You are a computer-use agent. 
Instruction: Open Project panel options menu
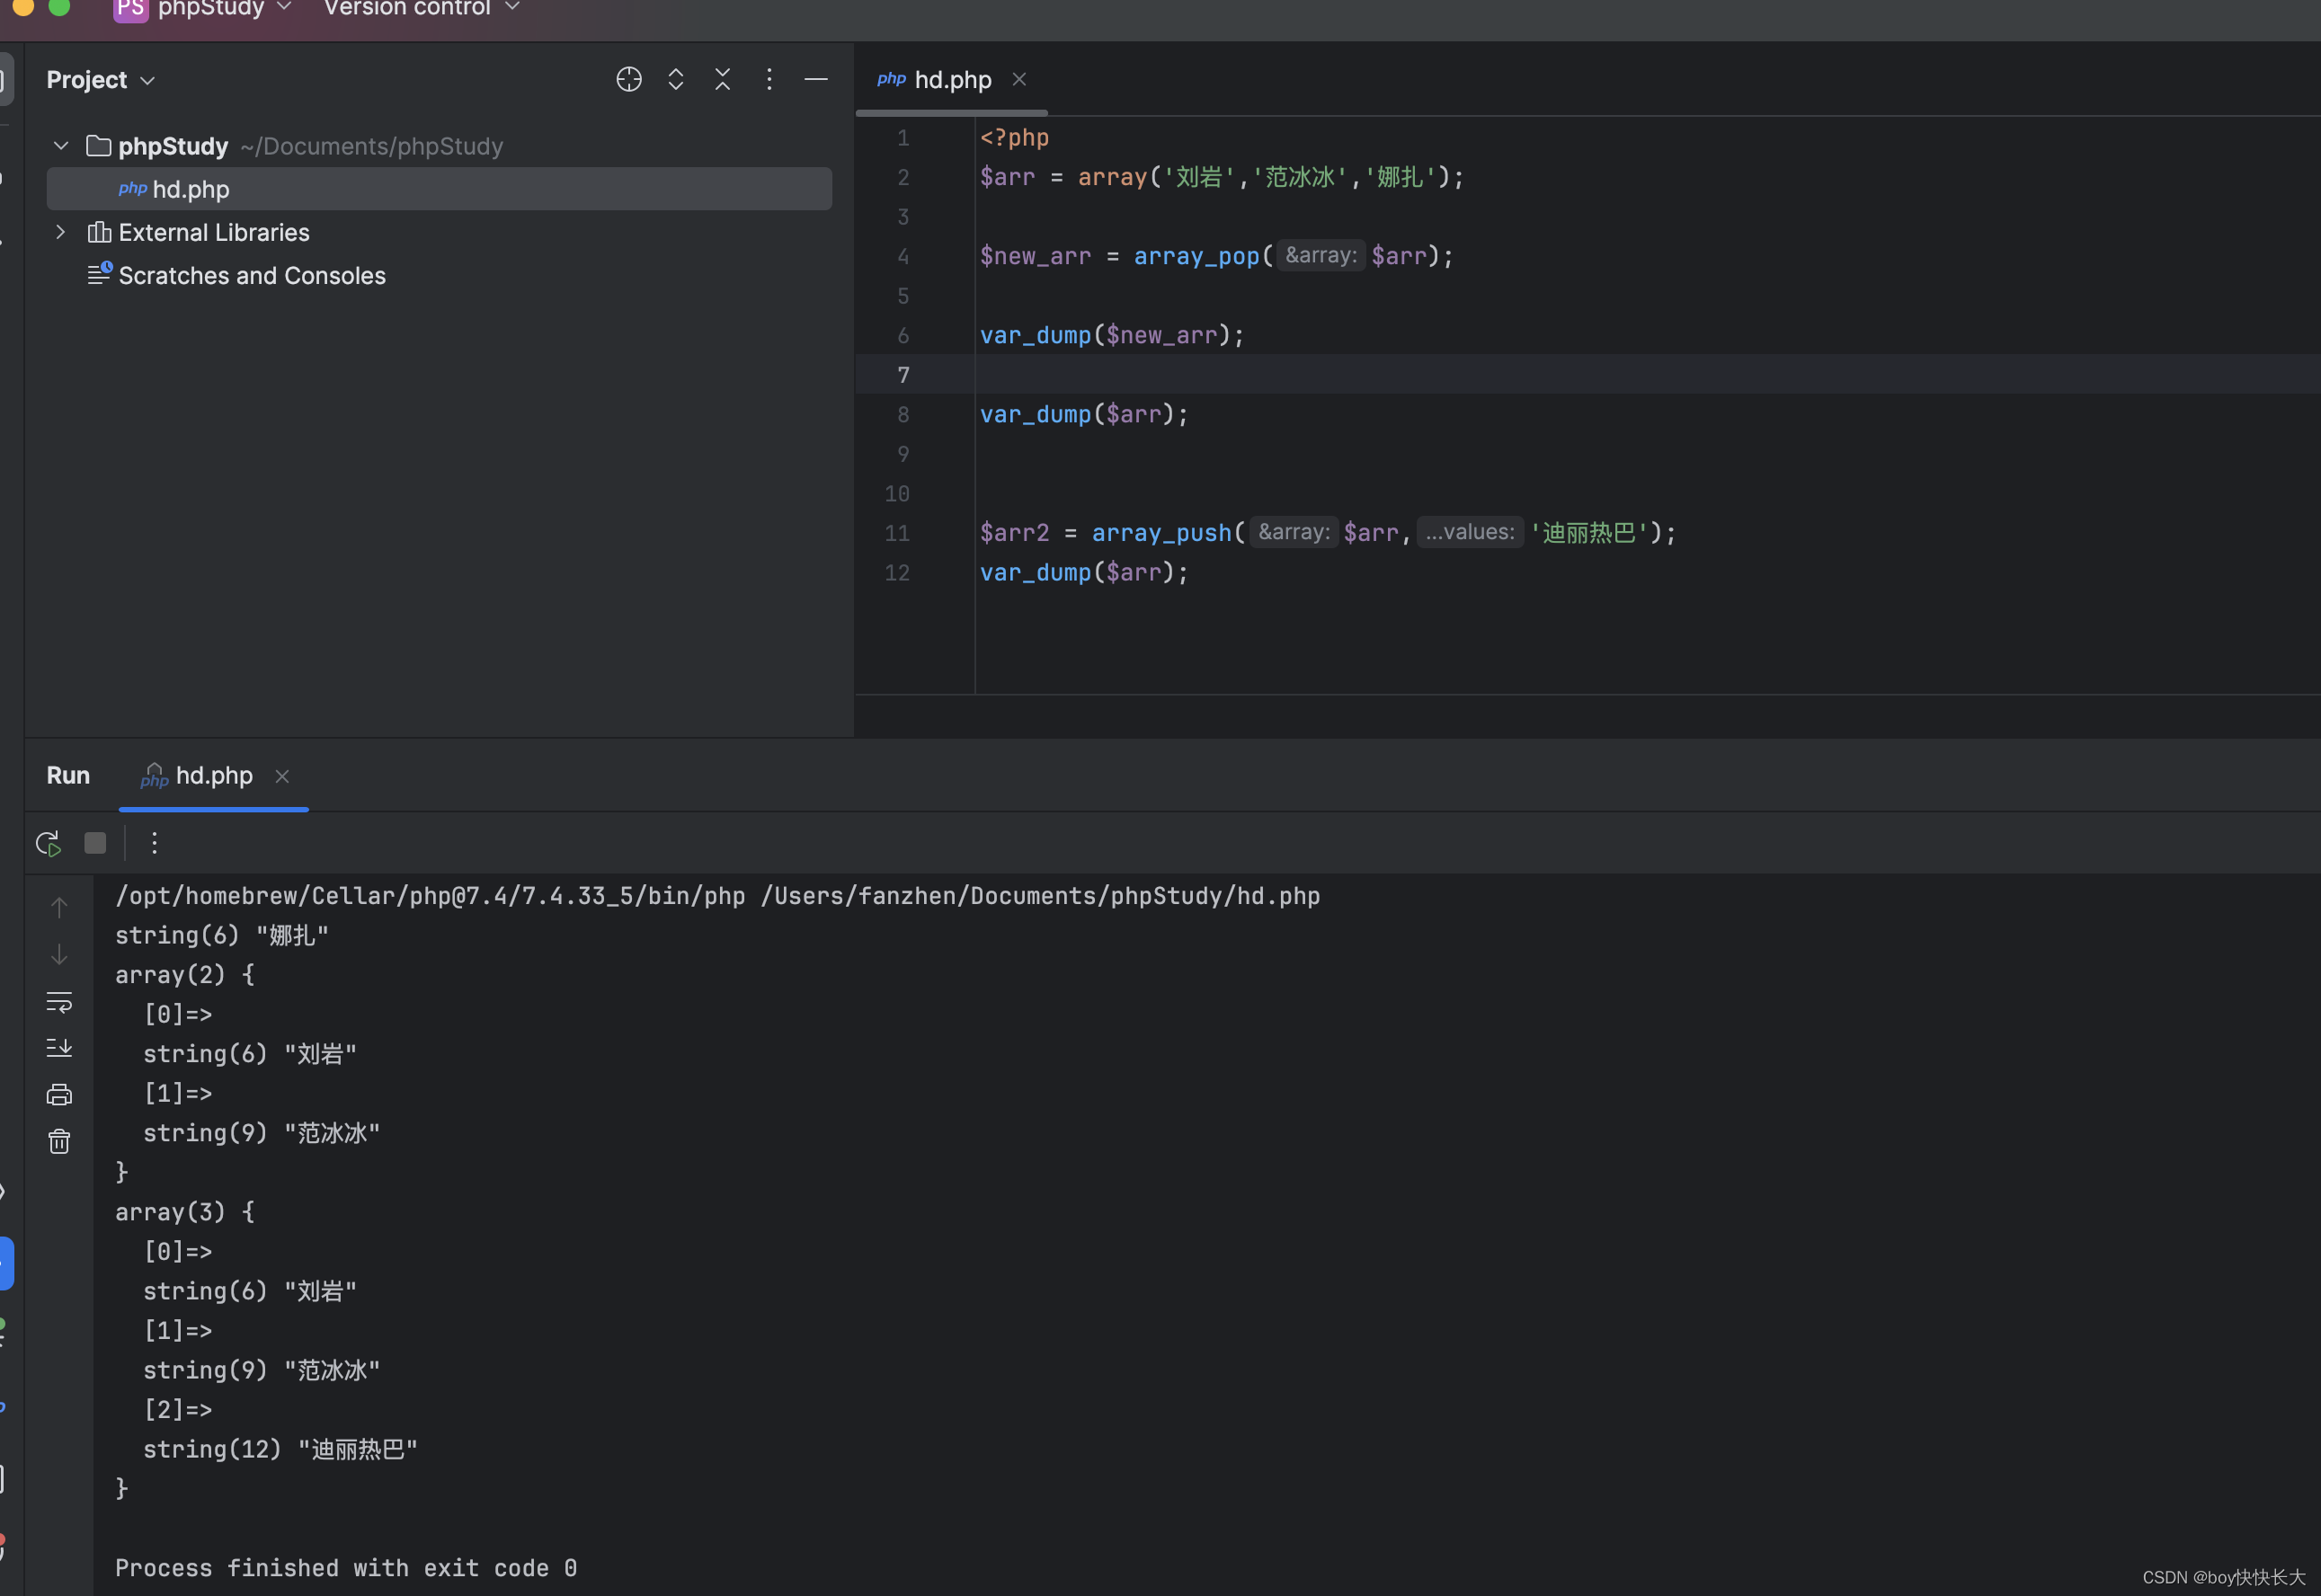coord(769,79)
